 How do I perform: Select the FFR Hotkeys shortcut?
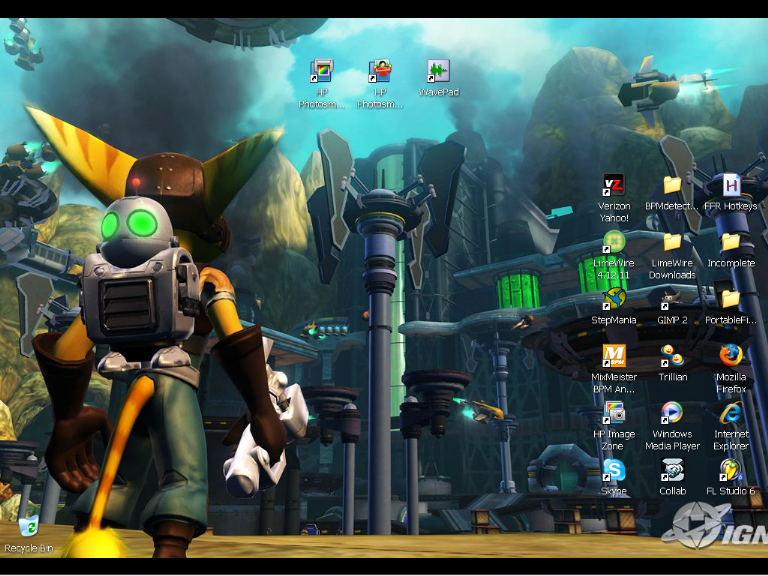click(x=731, y=186)
